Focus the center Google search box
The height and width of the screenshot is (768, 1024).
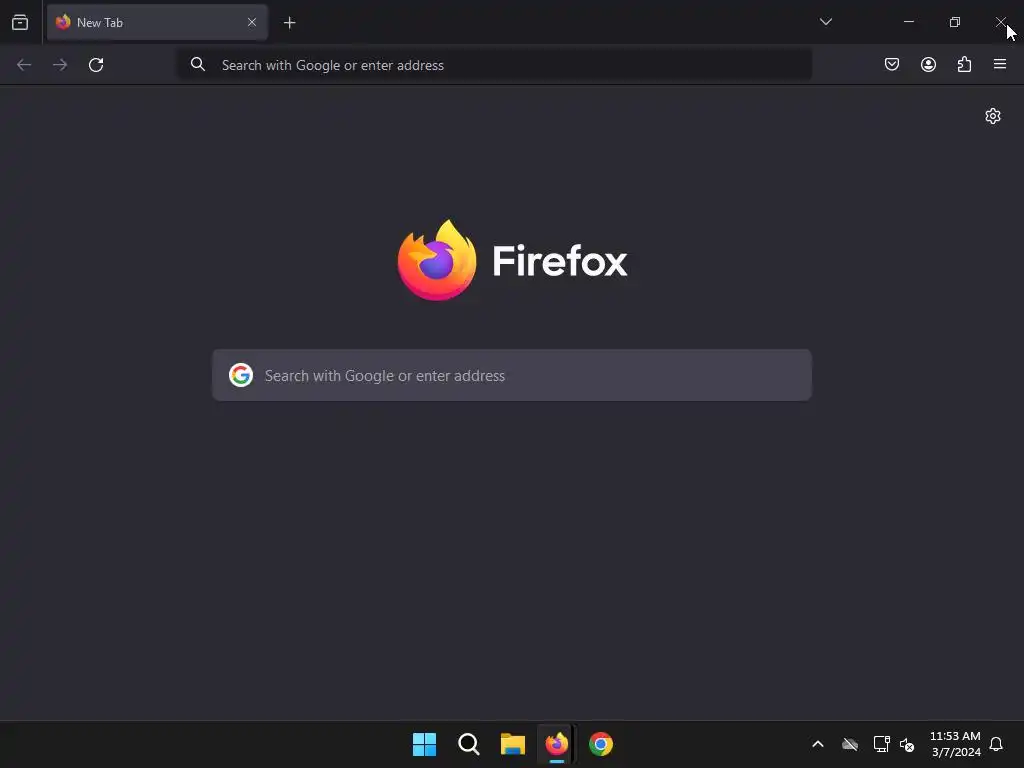point(512,375)
